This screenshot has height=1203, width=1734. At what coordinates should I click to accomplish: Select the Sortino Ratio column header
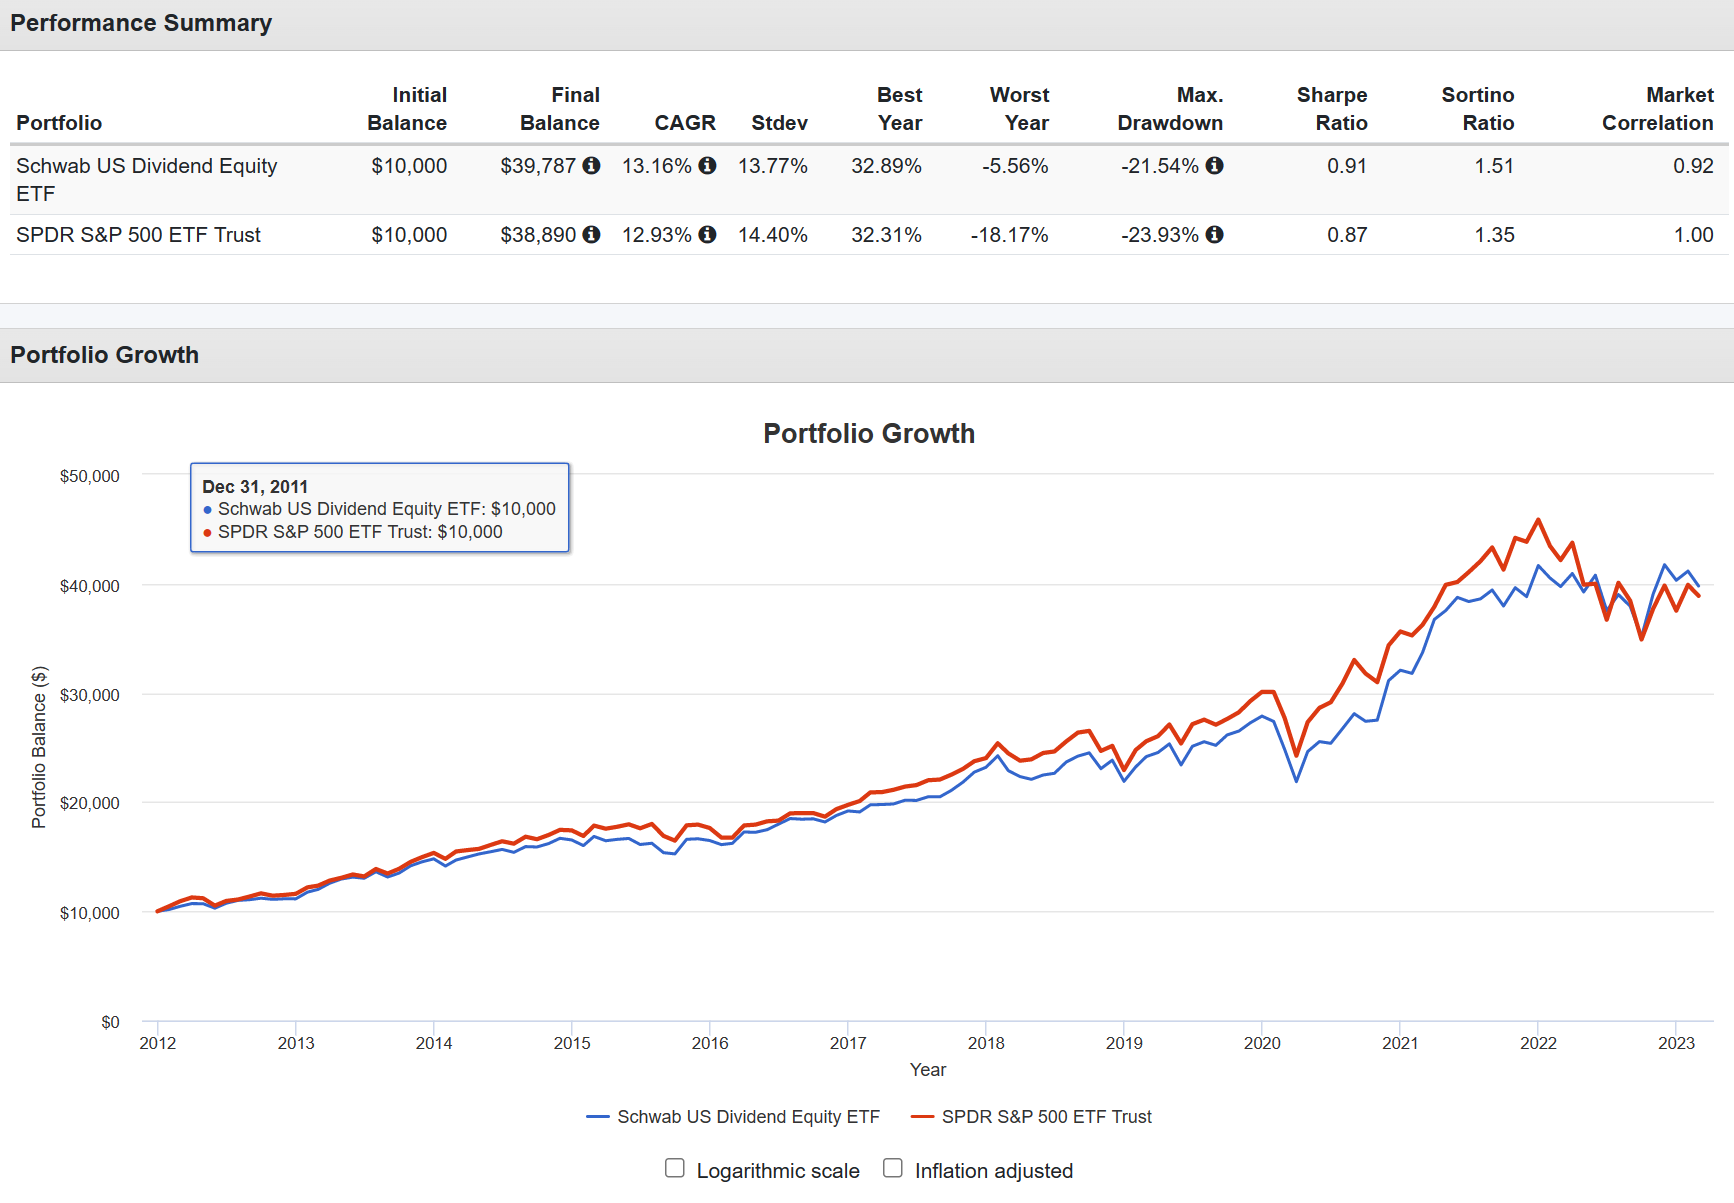pos(1478,108)
